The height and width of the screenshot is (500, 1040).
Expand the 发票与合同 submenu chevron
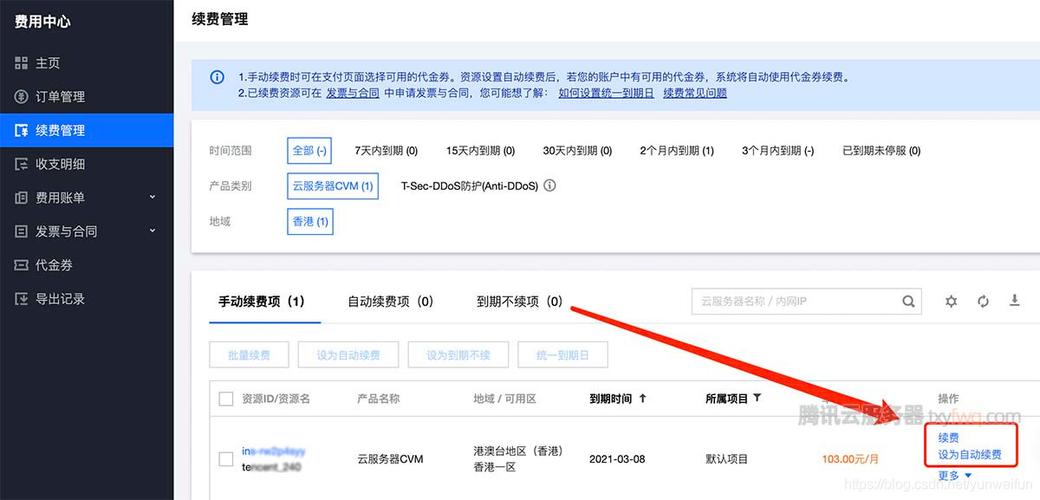click(x=152, y=231)
